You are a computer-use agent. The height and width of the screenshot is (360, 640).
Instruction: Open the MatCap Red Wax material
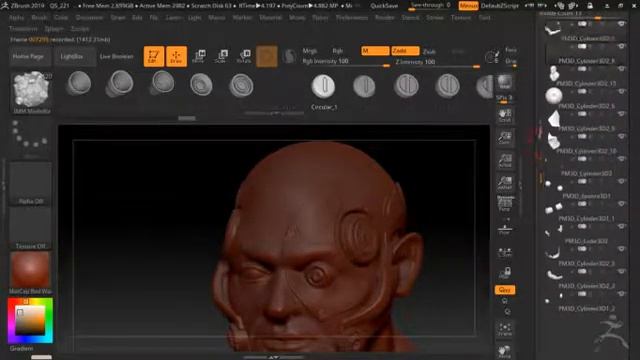(x=31, y=273)
